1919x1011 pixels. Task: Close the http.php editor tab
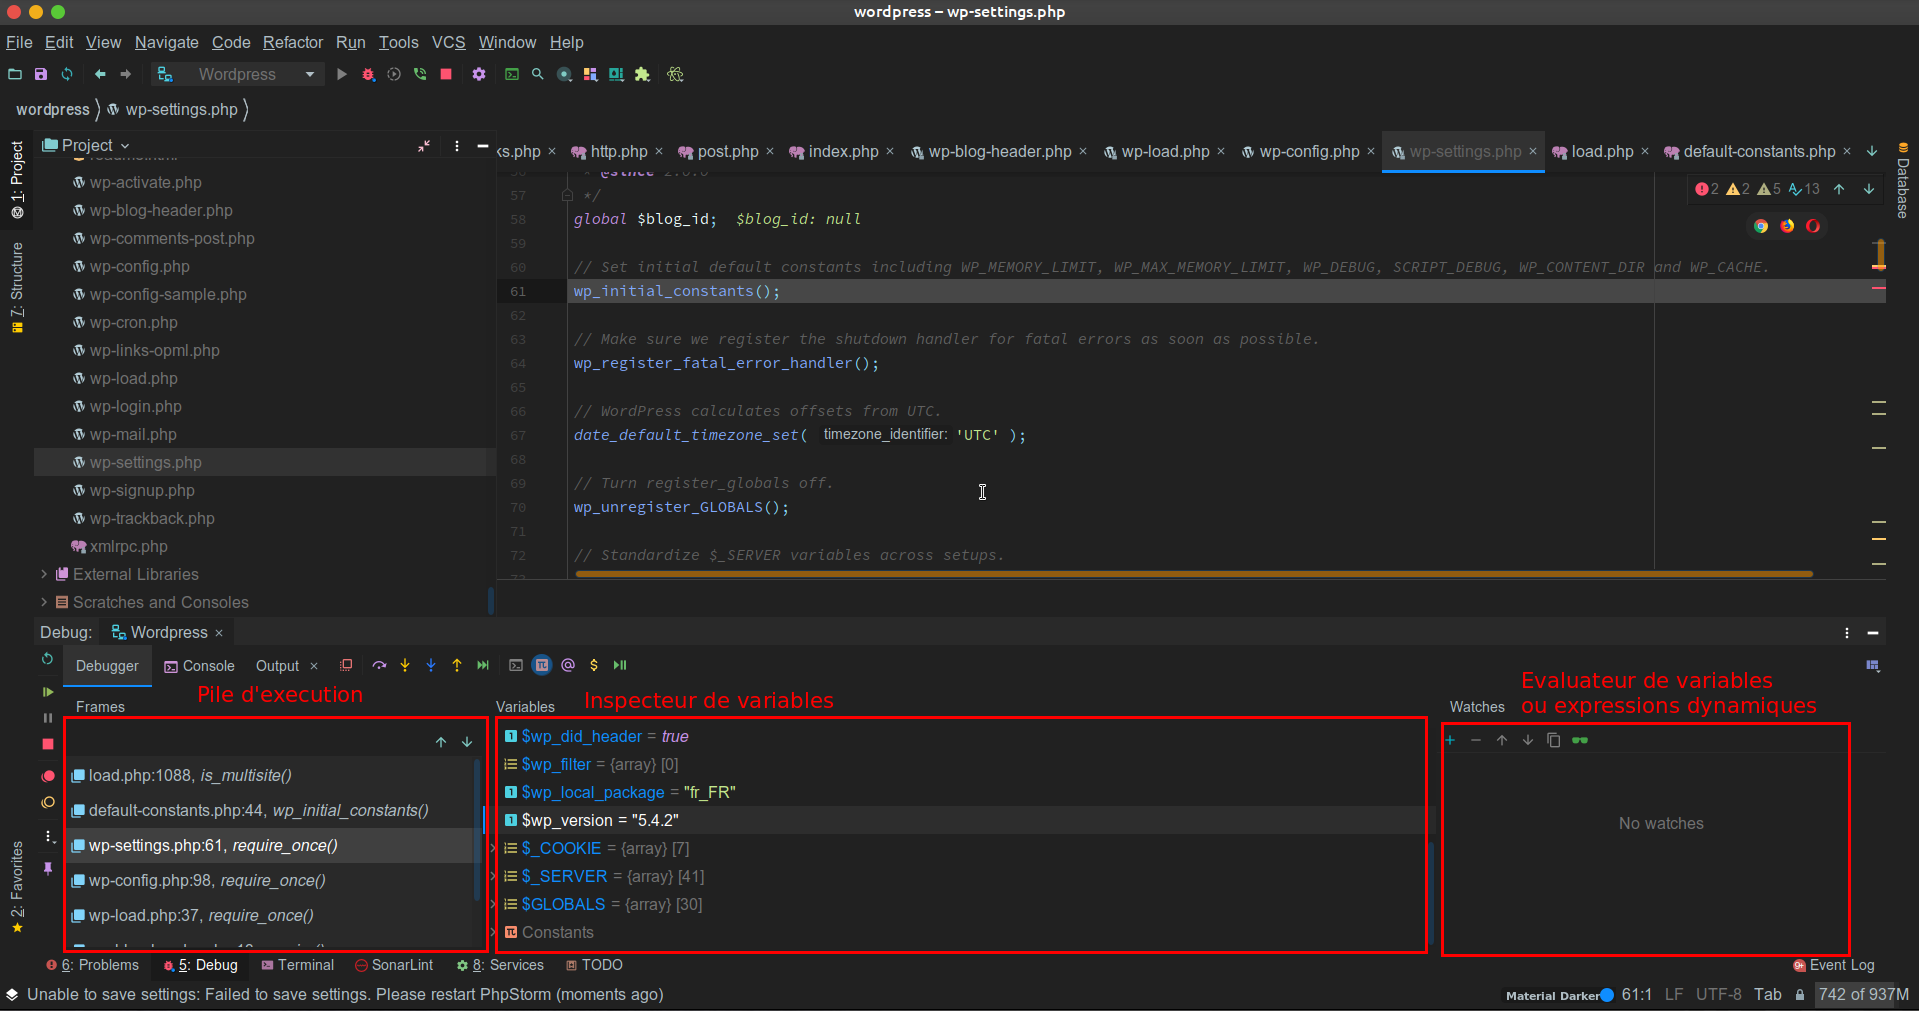(x=659, y=152)
